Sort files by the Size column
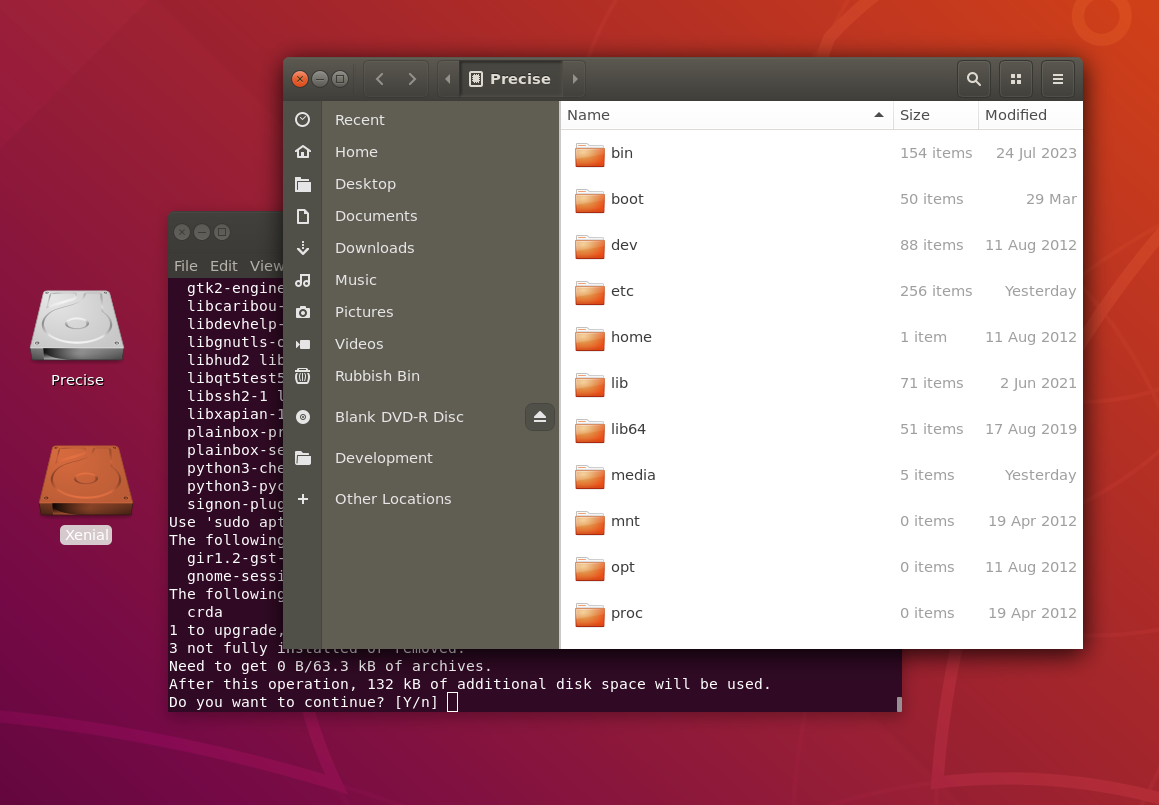The image size is (1159, 805). (x=934, y=115)
